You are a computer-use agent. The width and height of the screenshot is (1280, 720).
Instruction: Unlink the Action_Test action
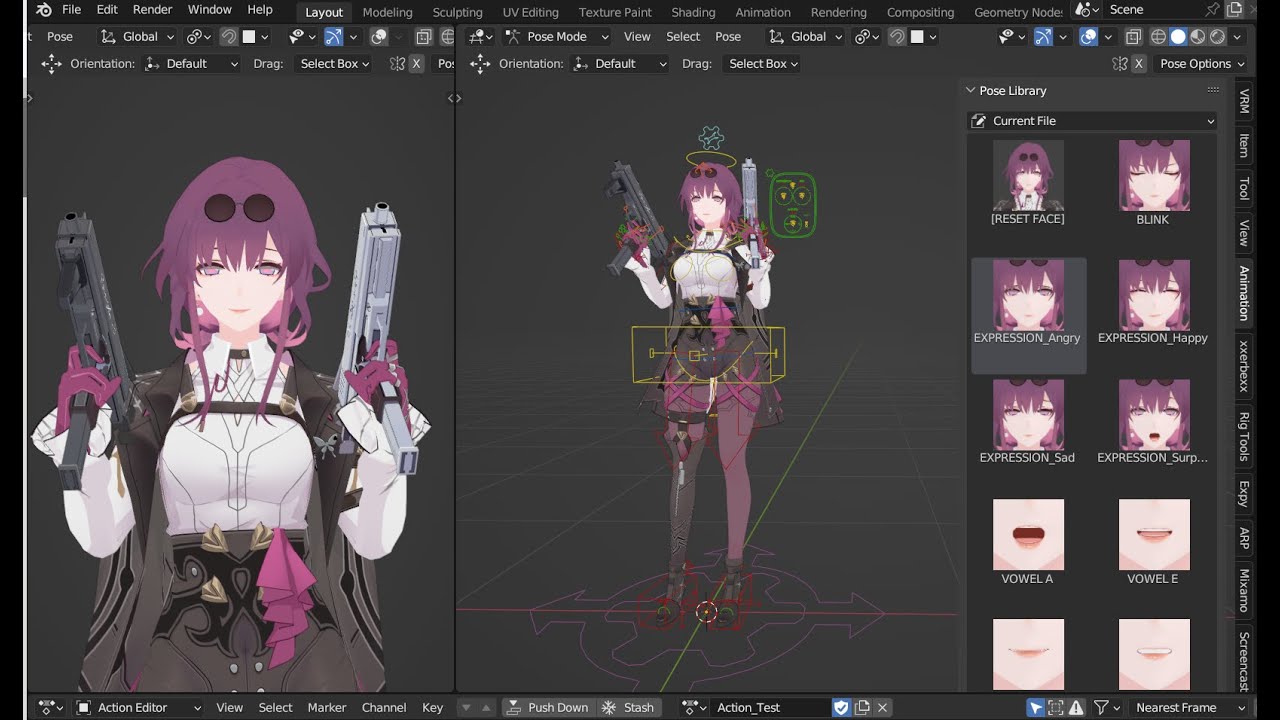(x=883, y=707)
